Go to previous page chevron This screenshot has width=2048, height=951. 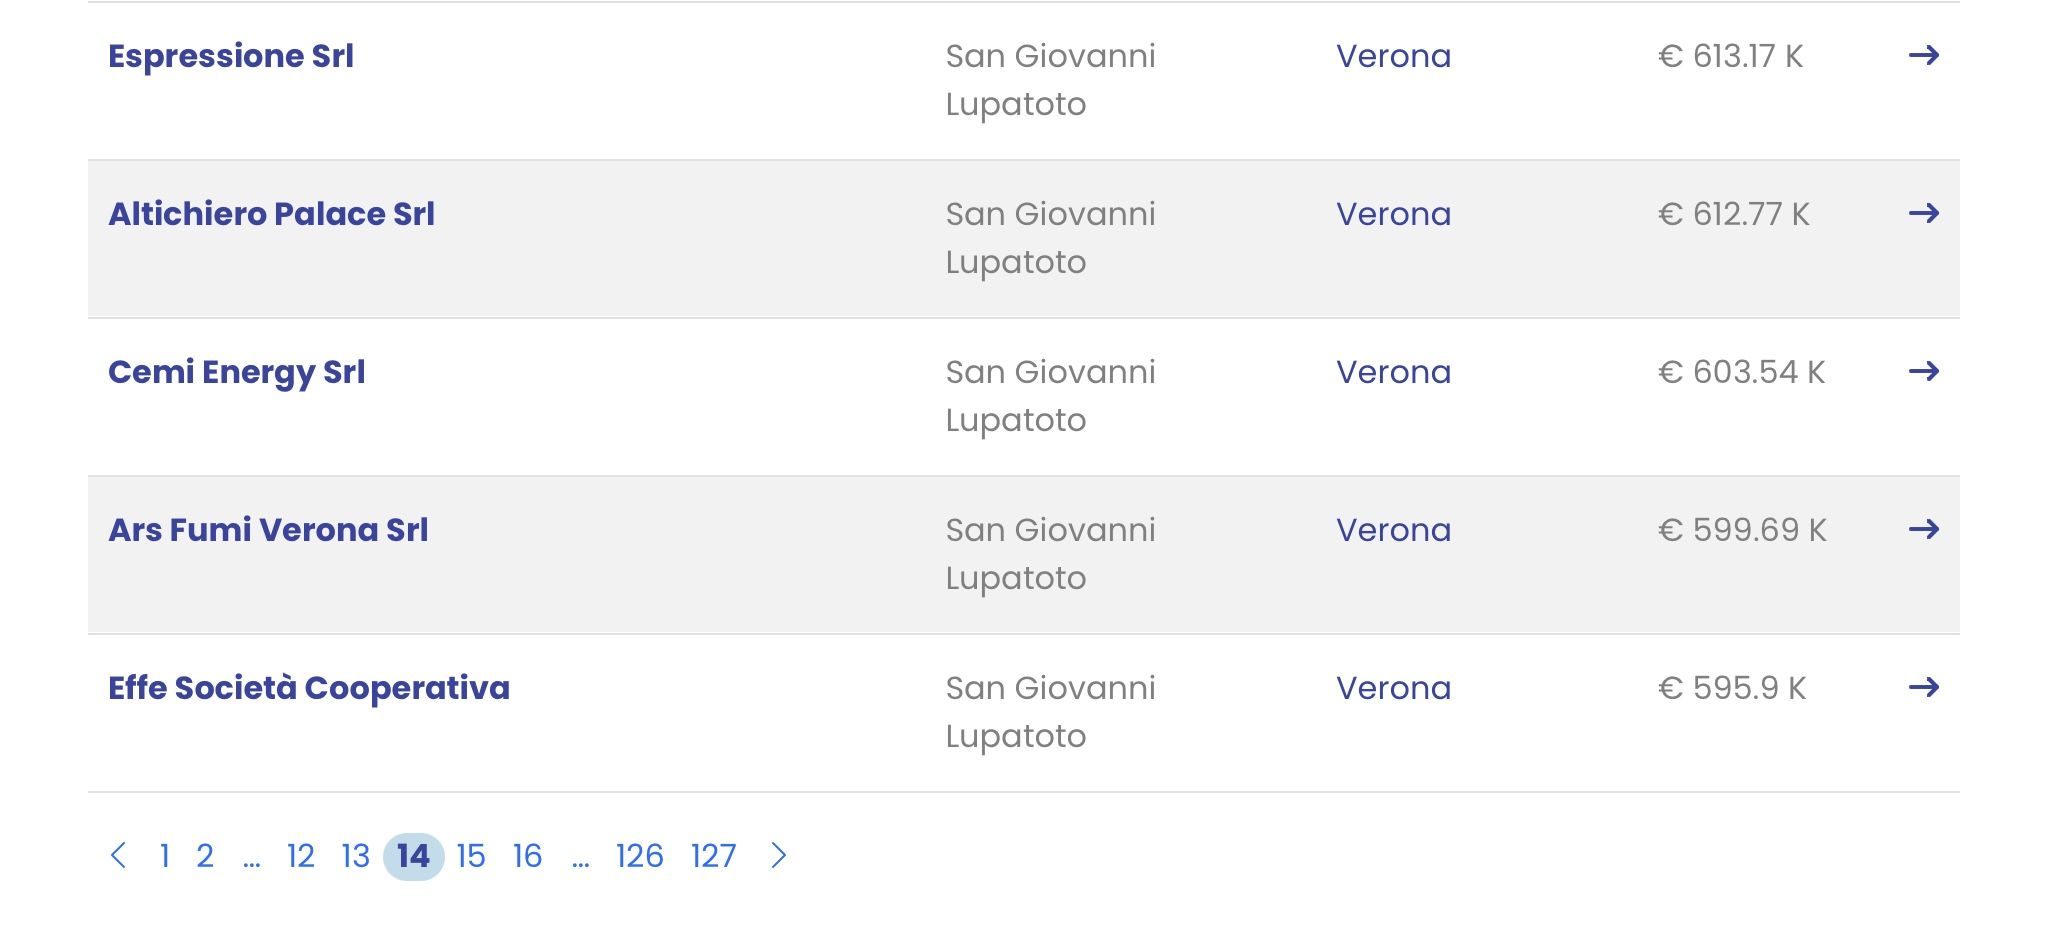118,856
